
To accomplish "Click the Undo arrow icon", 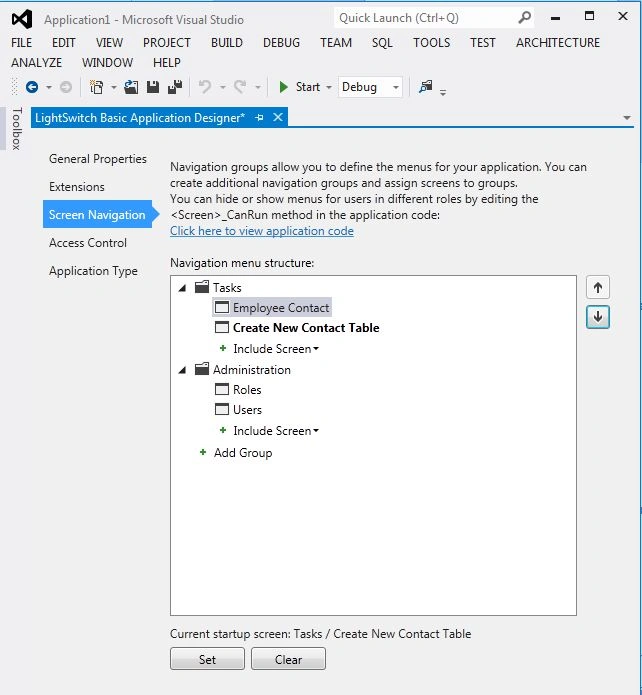I will (x=205, y=86).
